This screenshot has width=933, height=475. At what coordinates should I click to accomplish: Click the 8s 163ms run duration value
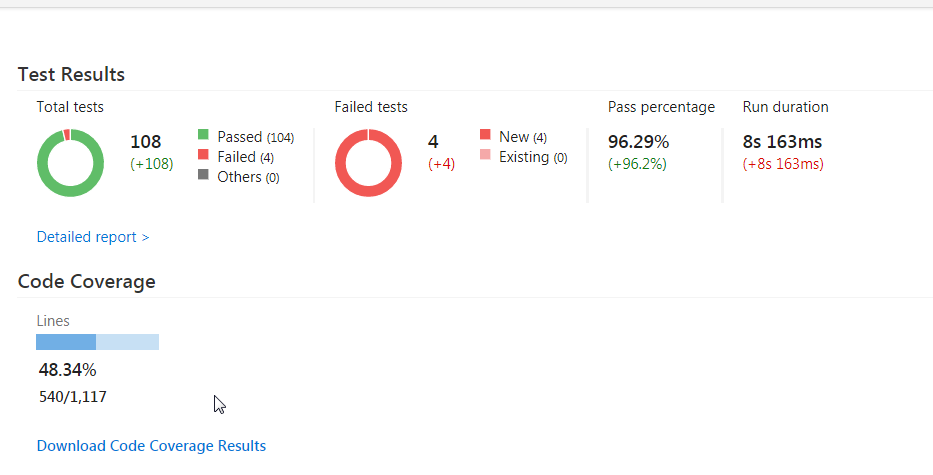[781, 142]
